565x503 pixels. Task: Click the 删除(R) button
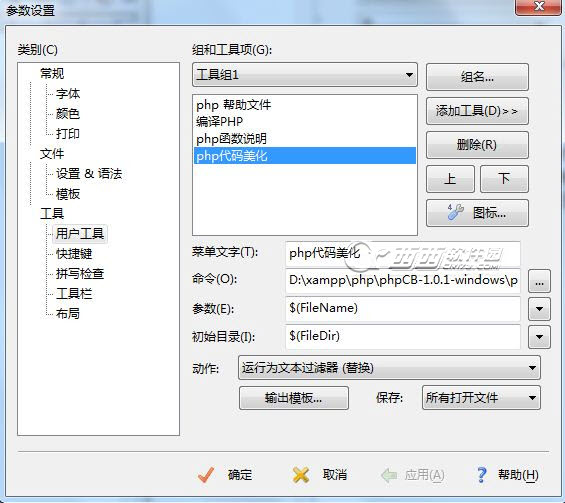coord(477,145)
